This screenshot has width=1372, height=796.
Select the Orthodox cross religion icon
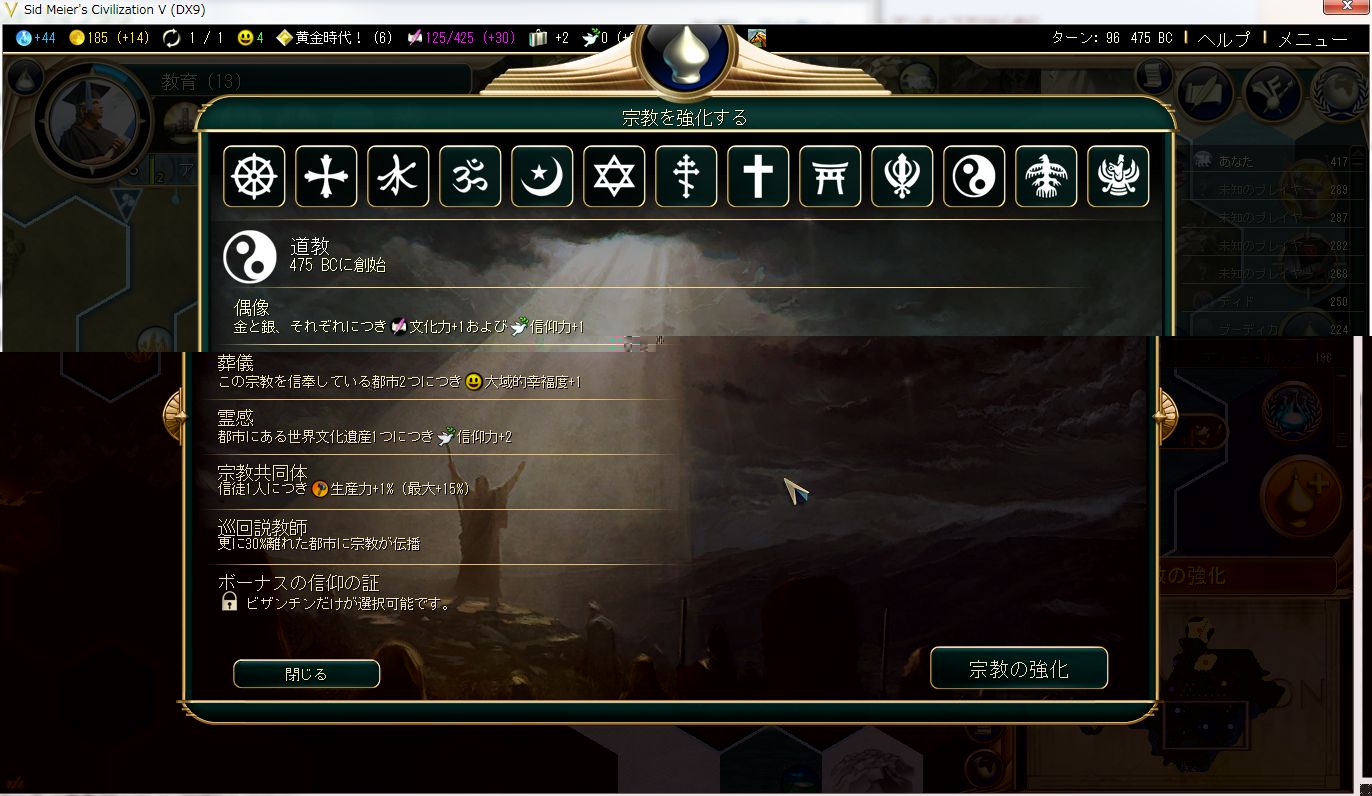686,177
